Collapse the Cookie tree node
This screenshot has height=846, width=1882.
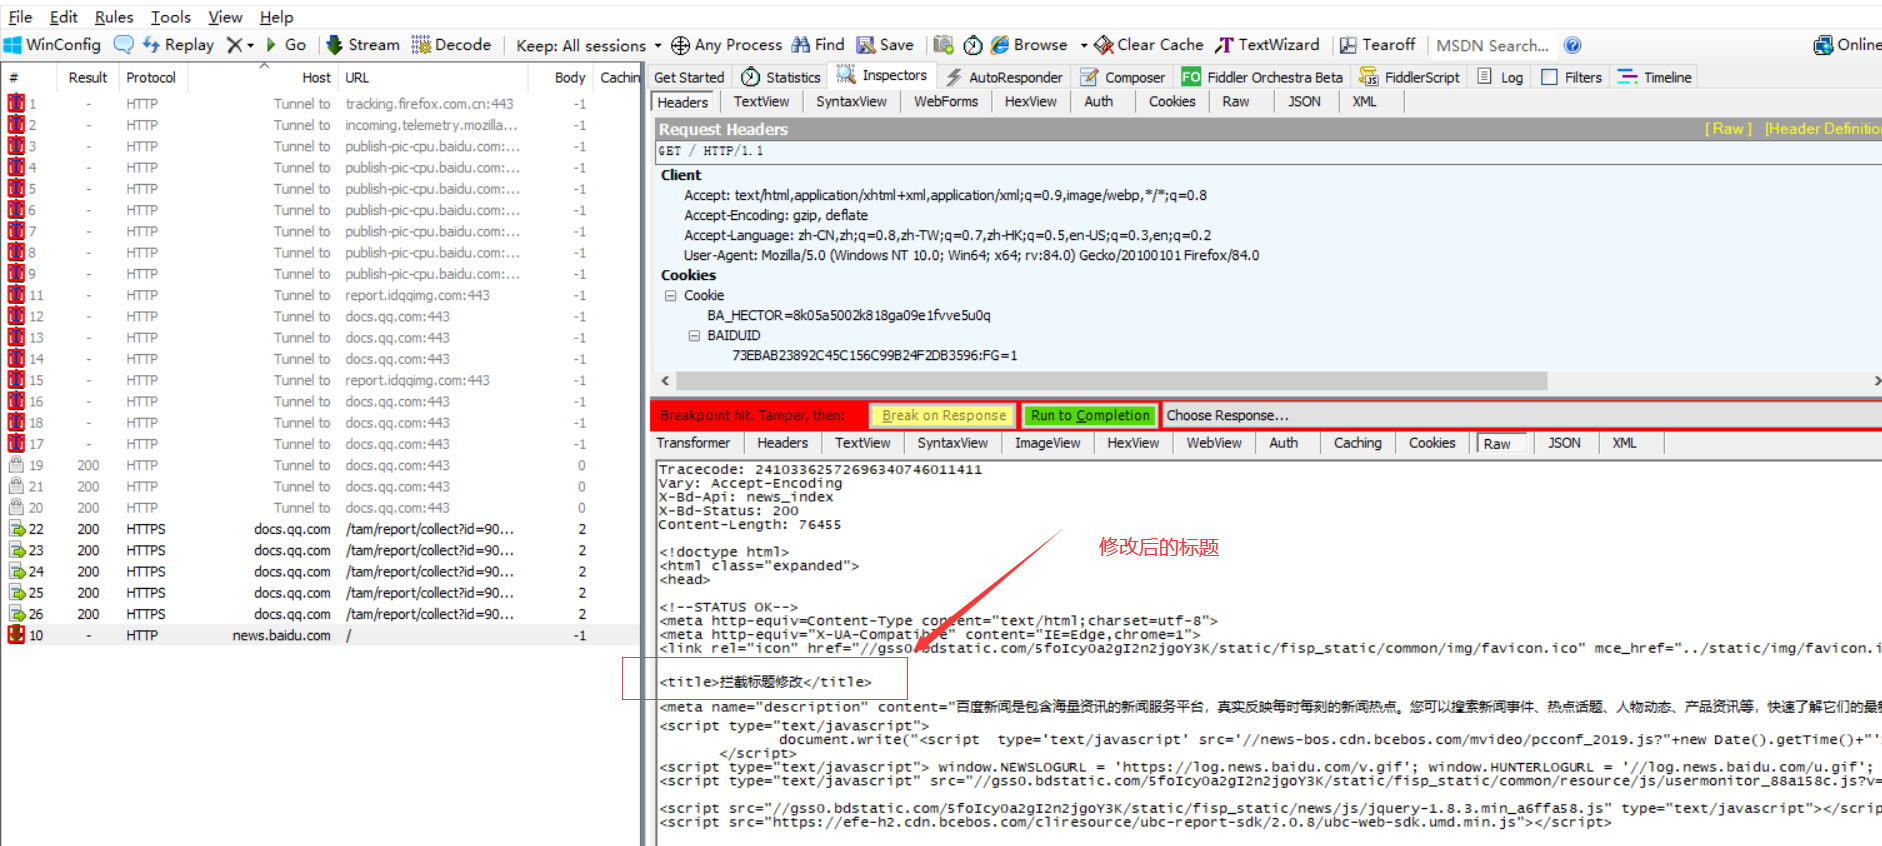point(670,296)
